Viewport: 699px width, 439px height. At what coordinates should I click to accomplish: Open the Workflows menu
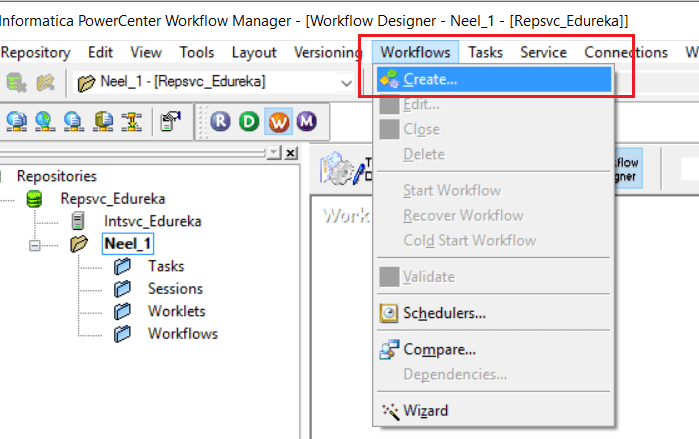415,53
